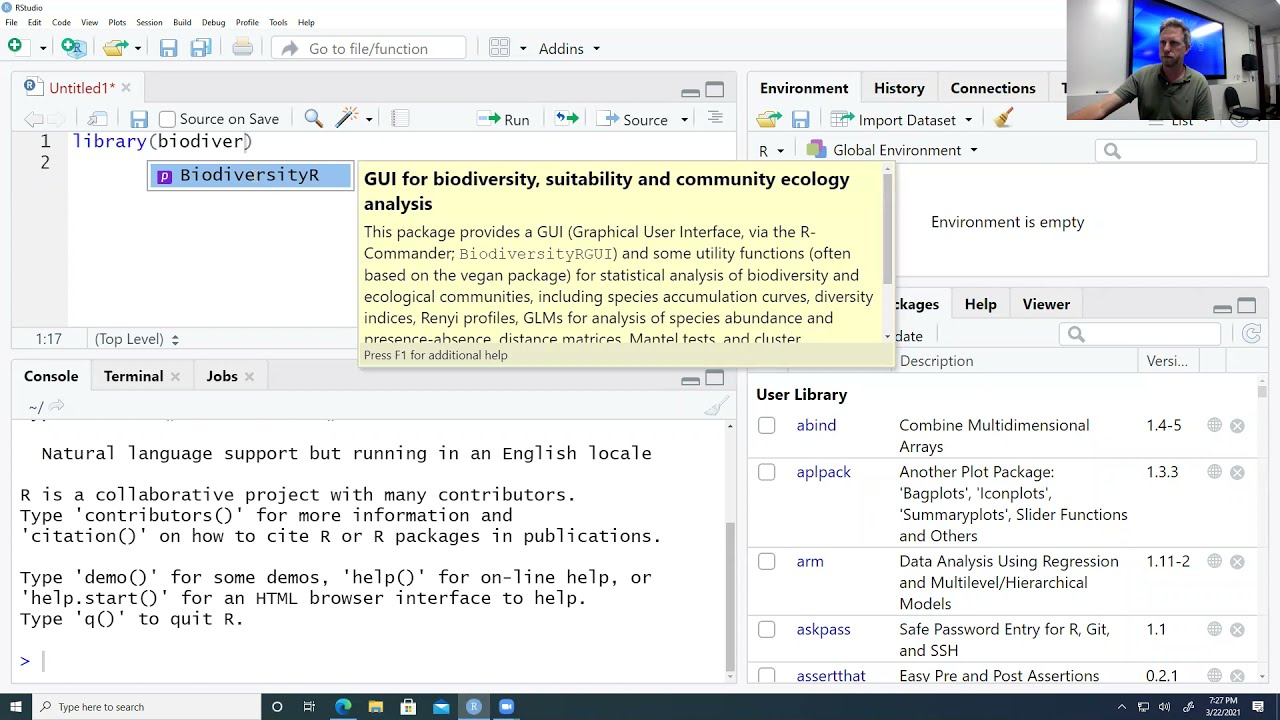Open the askpass package link
Viewport: 1280px width, 720px height.
(823, 630)
